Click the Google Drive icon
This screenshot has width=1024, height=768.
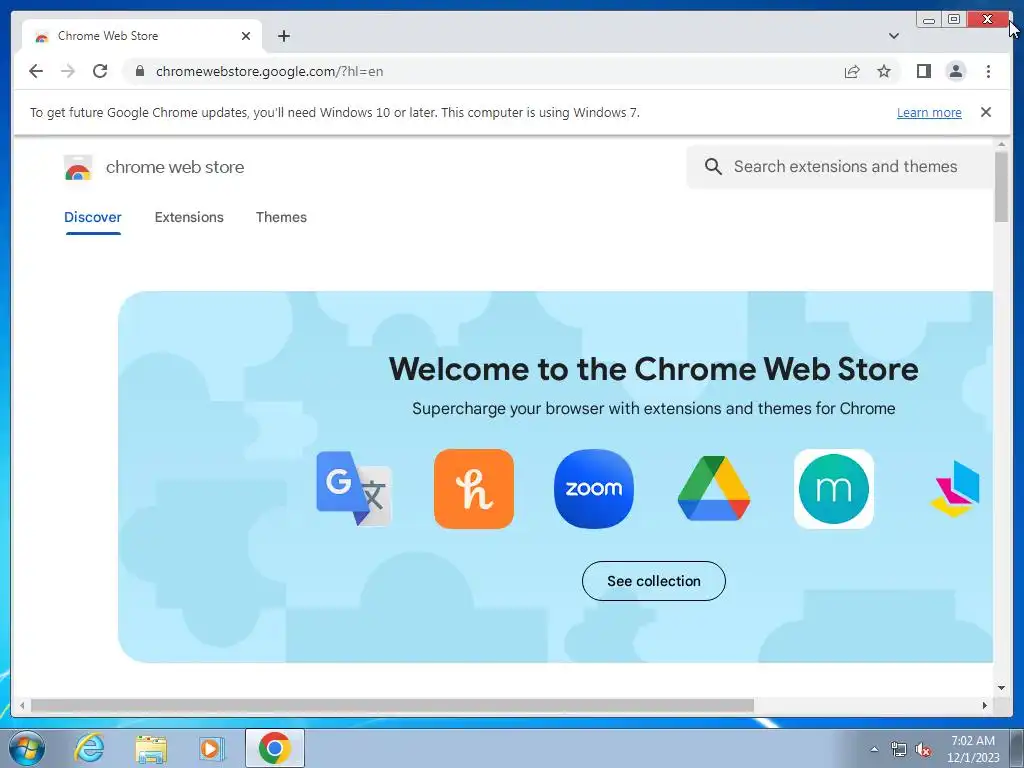[714, 488]
